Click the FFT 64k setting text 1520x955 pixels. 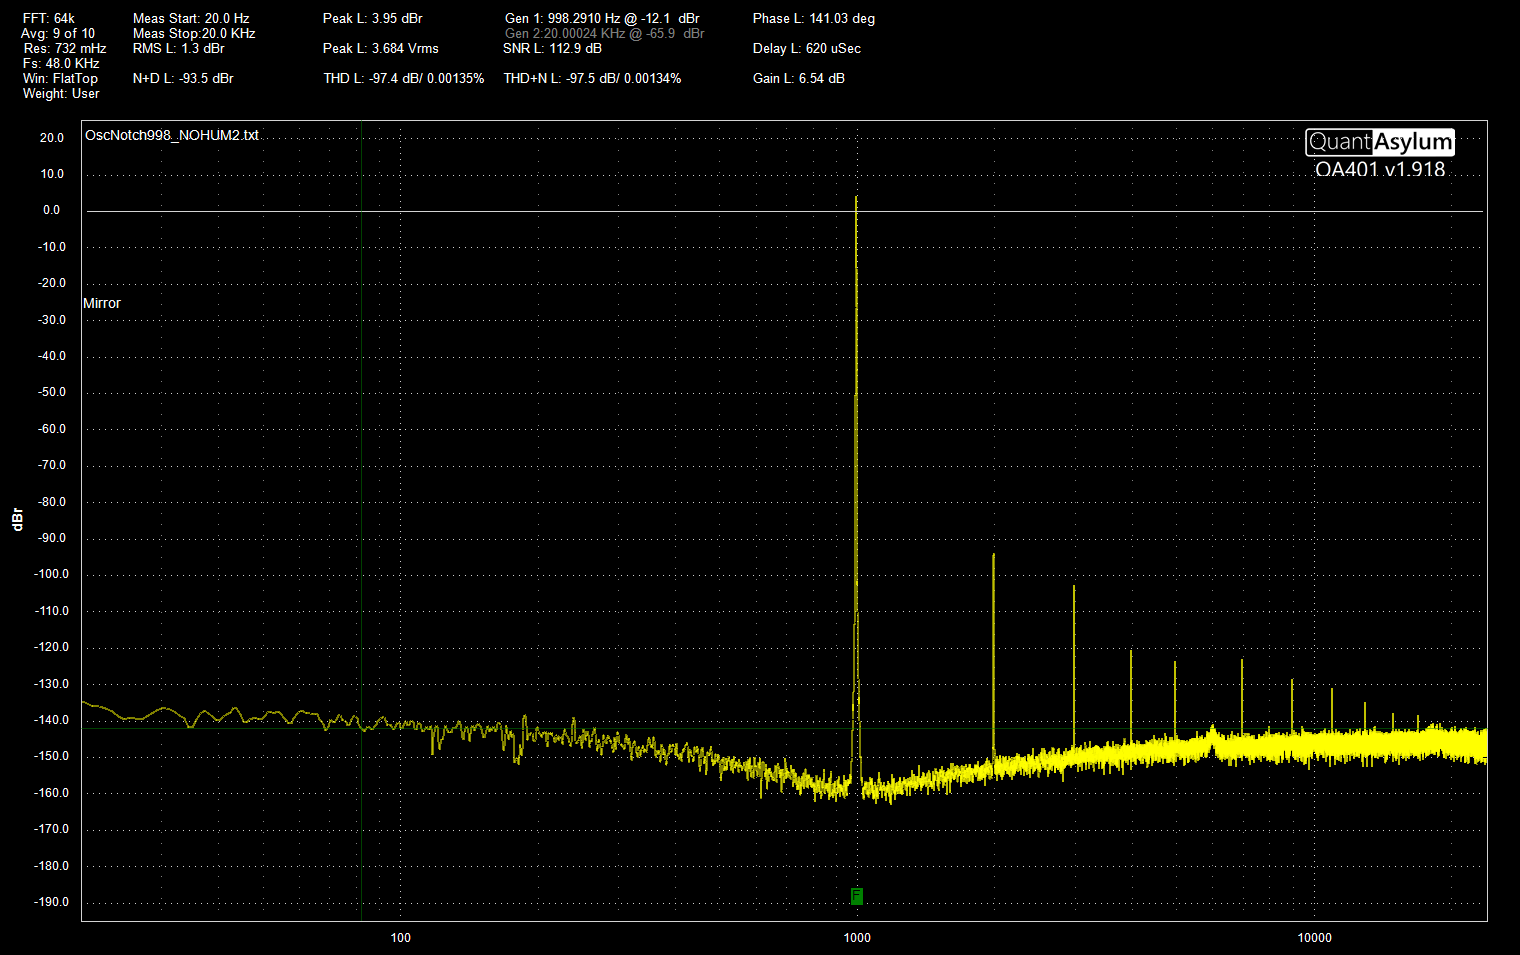[x=49, y=18]
